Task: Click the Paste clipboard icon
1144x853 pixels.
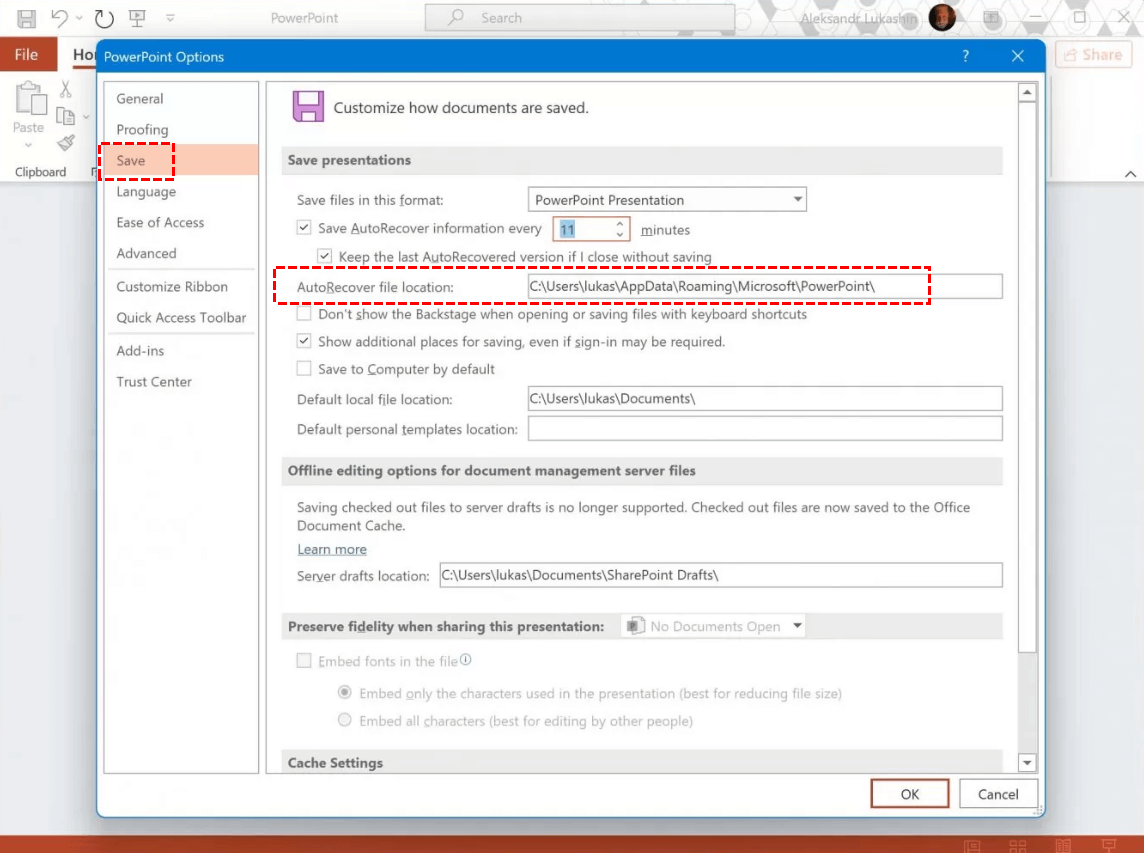Action: [x=30, y=99]
